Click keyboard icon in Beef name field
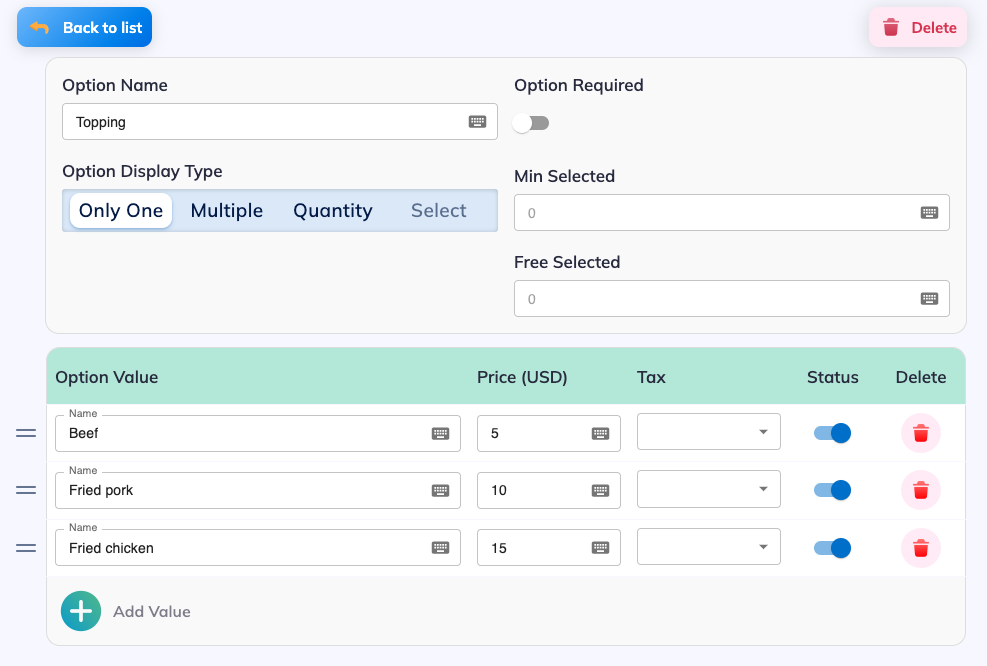 440,433
